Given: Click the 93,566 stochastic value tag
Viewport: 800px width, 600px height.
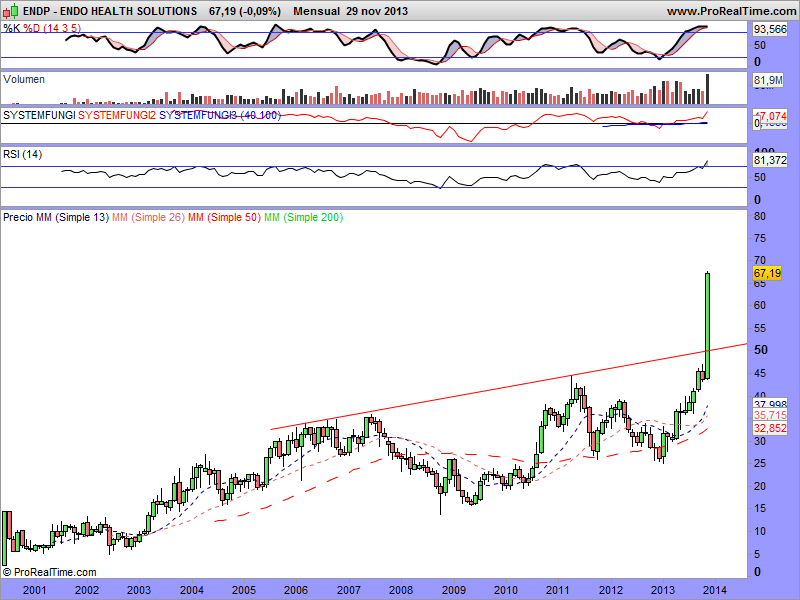Looking at the screenshot, I should (770, 30).
